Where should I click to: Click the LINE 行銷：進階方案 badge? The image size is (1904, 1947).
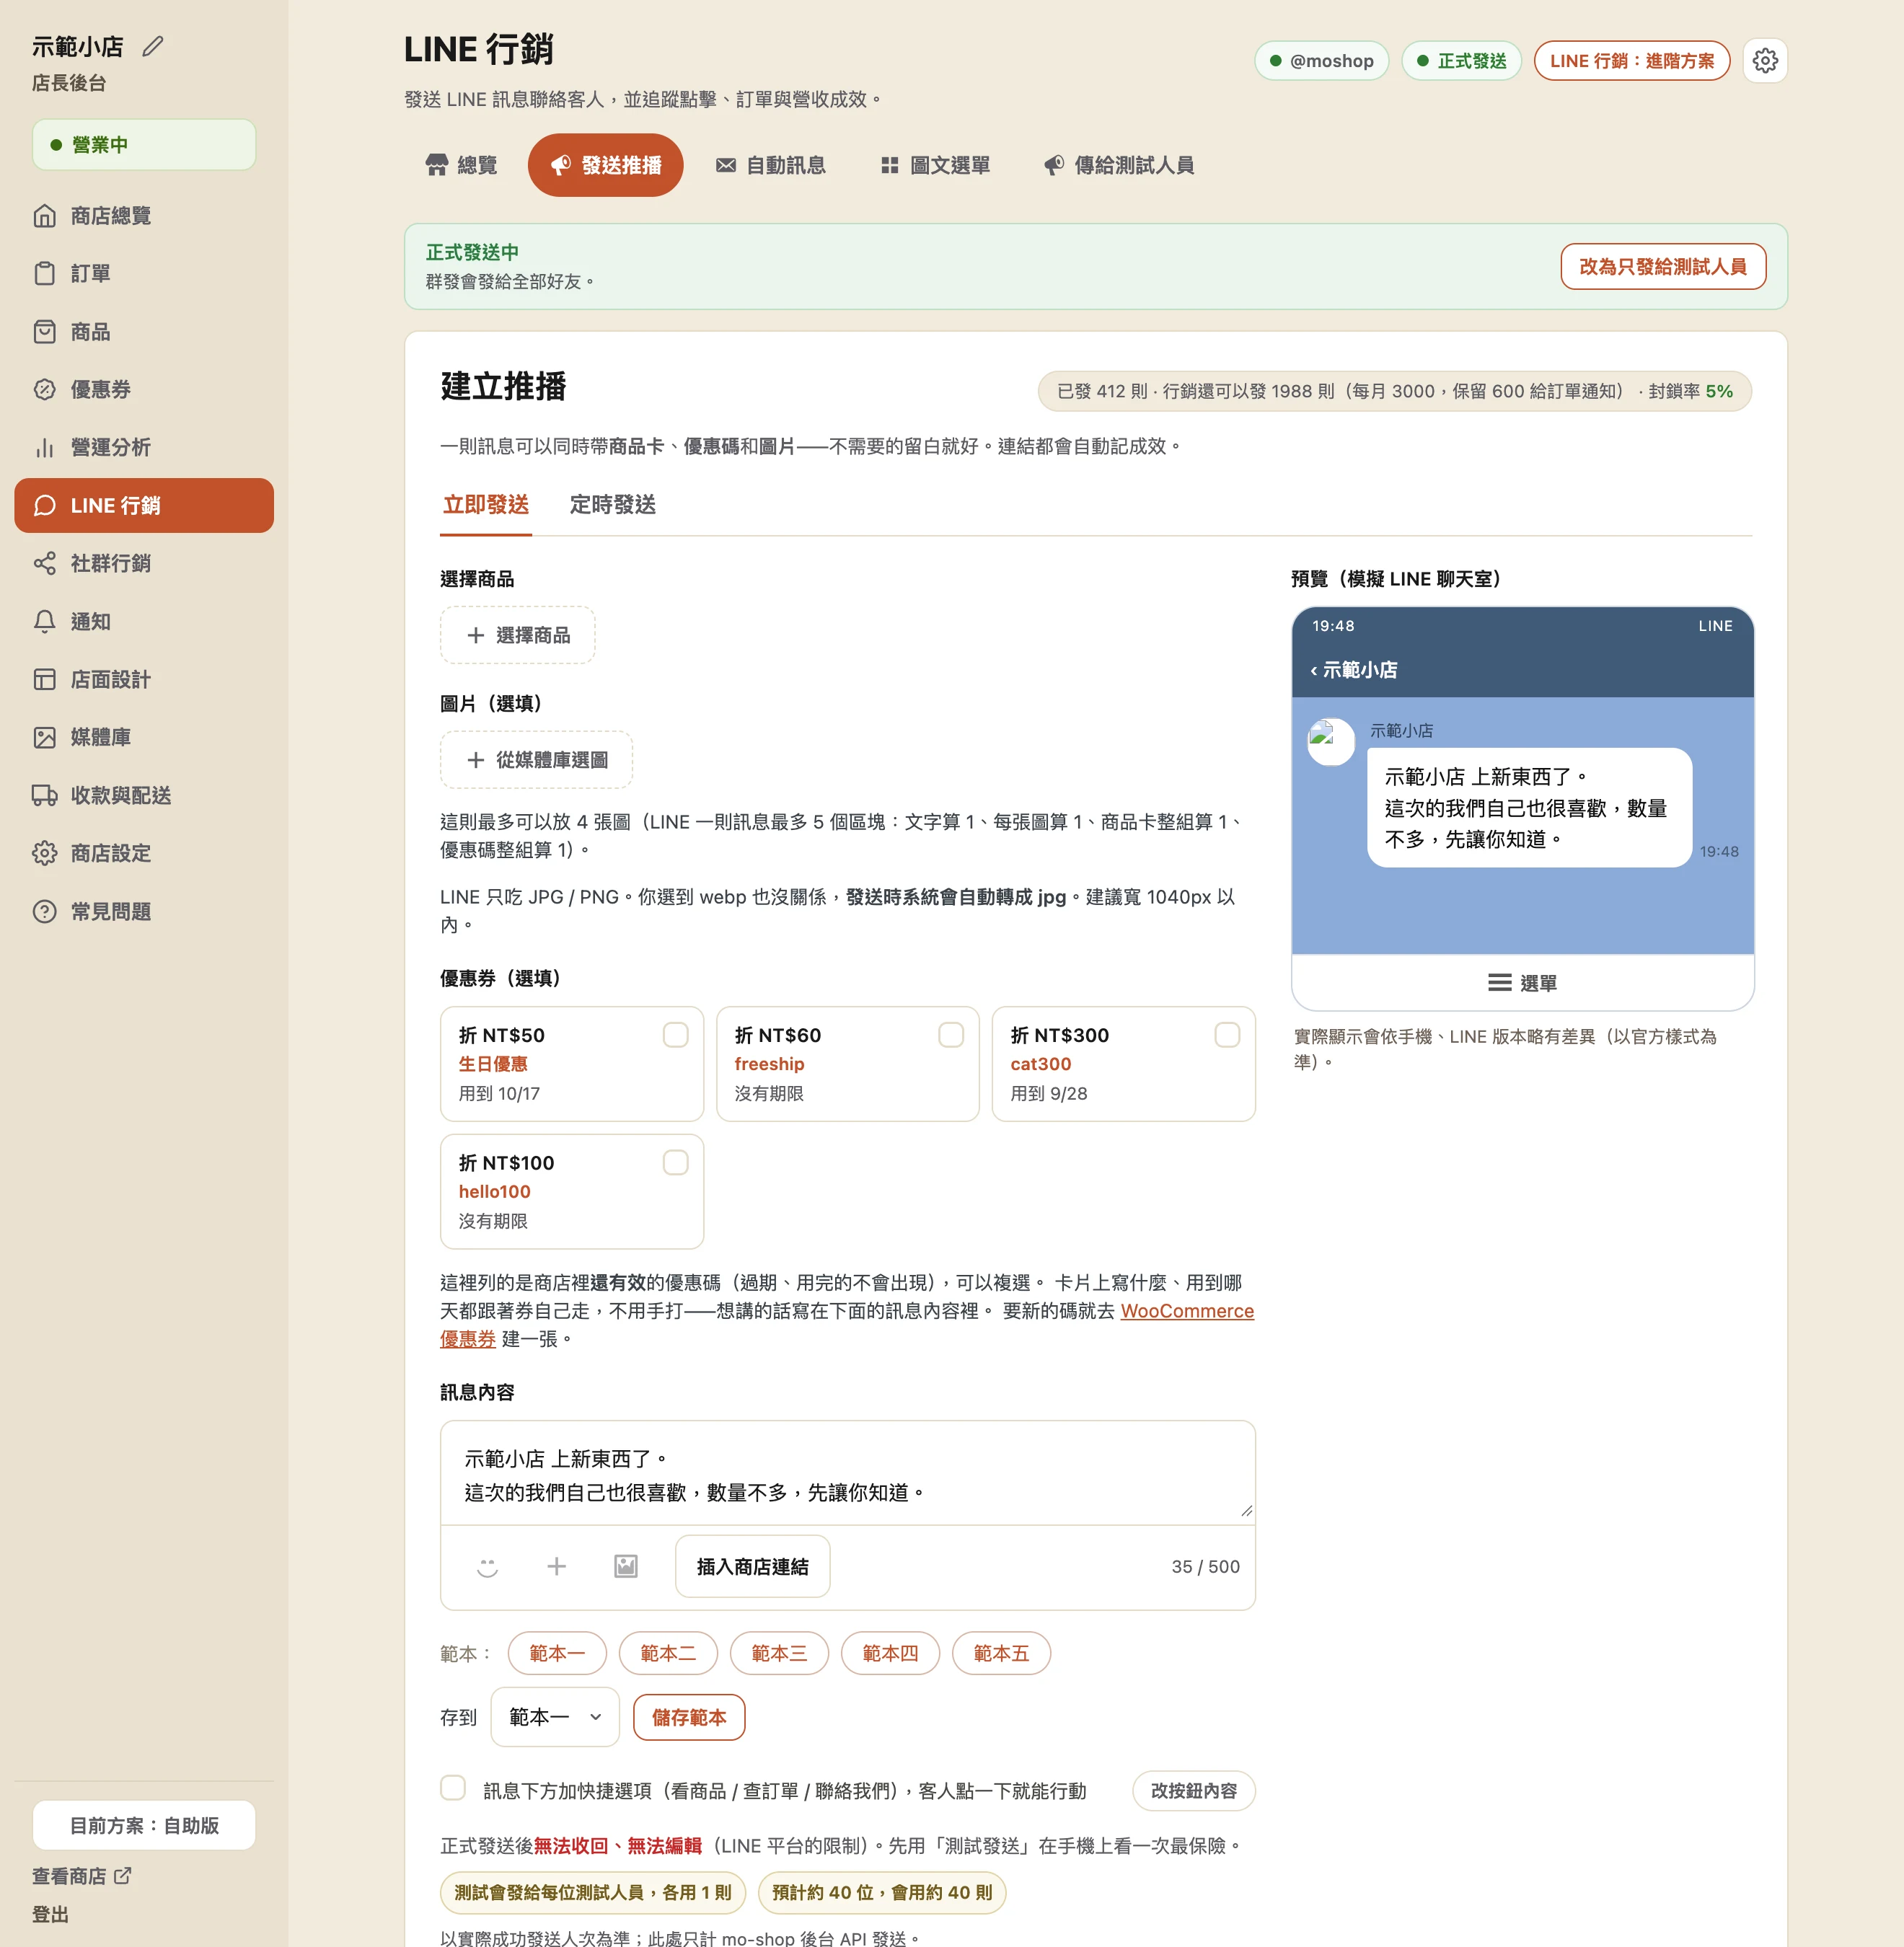coord(1632,61)
